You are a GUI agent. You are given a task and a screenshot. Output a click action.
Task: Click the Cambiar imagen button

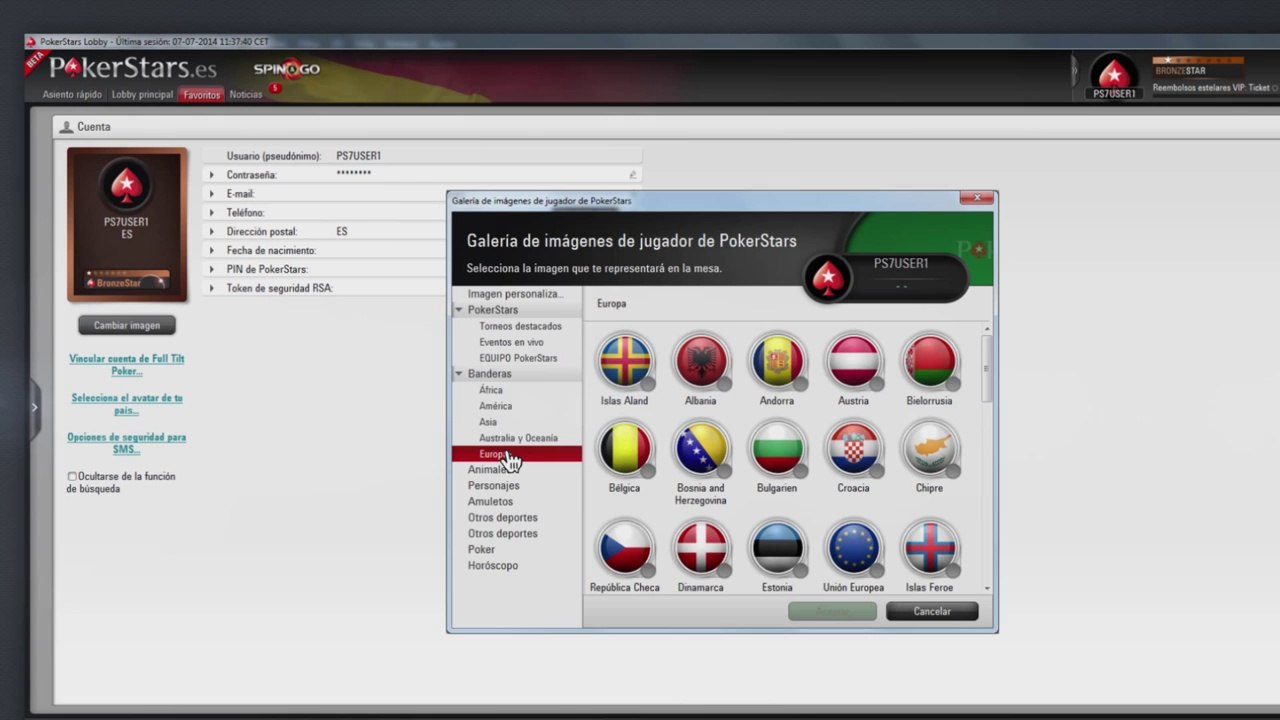point(127,325)
